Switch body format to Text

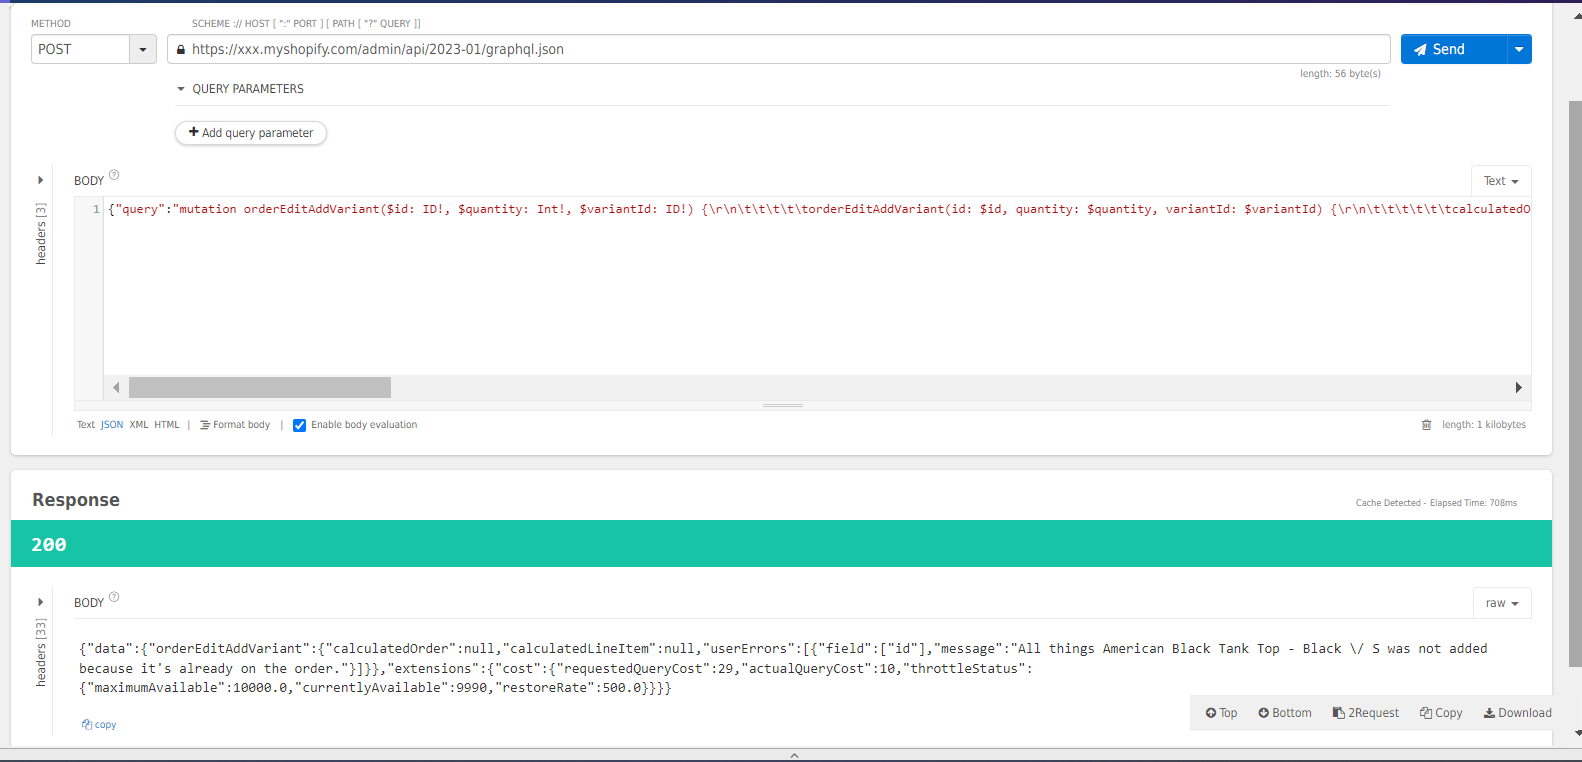pos(86,425)
